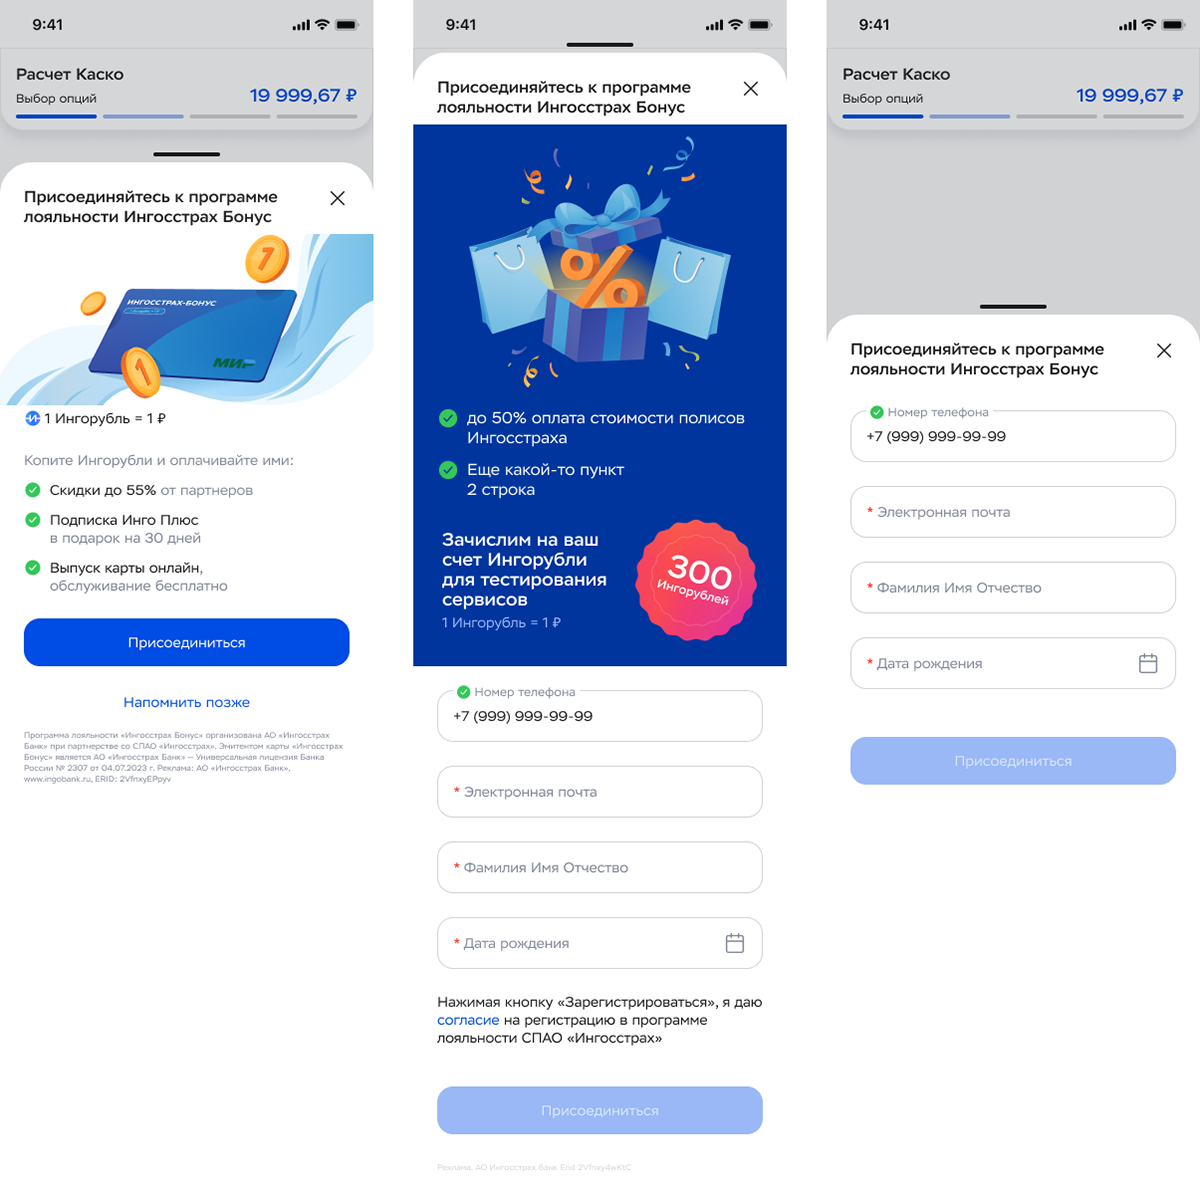Image resolution: width=1200 pixels, height=1189 pixels.
Task: Click the Напомнить позже link
Action: tap(187, 702)
